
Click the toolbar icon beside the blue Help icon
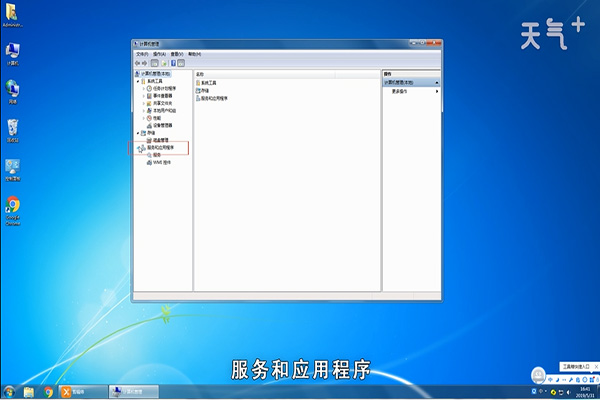[164, 63]
